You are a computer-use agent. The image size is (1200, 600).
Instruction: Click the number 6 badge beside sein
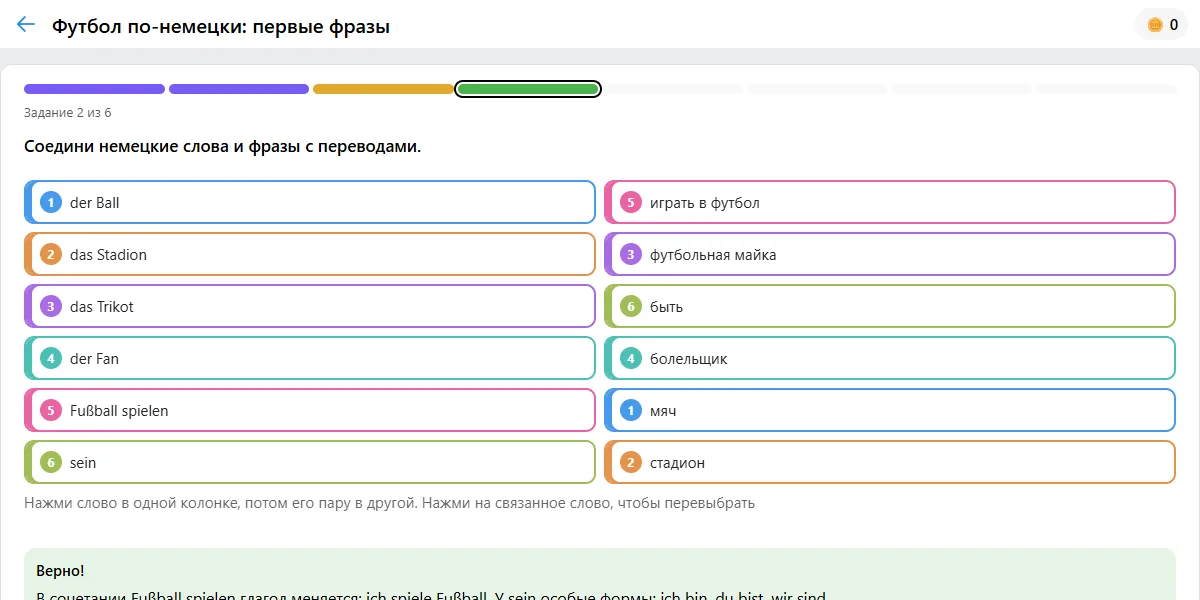tap(51, 463)
